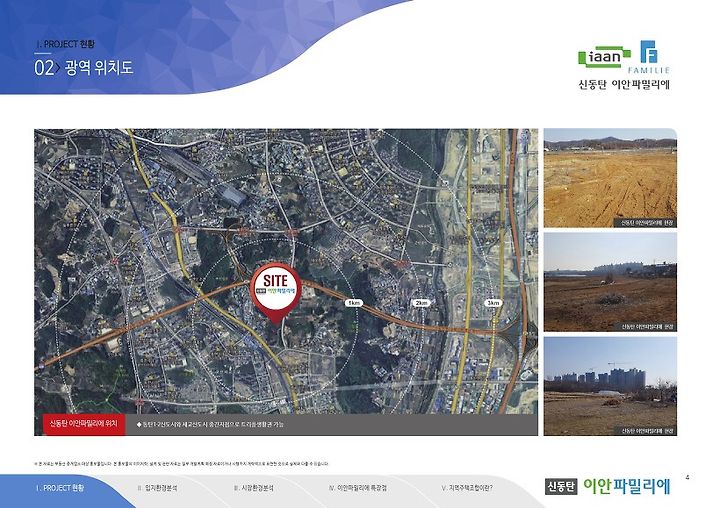Click the gray map caption starting with '동탄1·2신도시'
Image resolution: width=720 pixels, height=508 pixels.
click(x=210, y=424)
